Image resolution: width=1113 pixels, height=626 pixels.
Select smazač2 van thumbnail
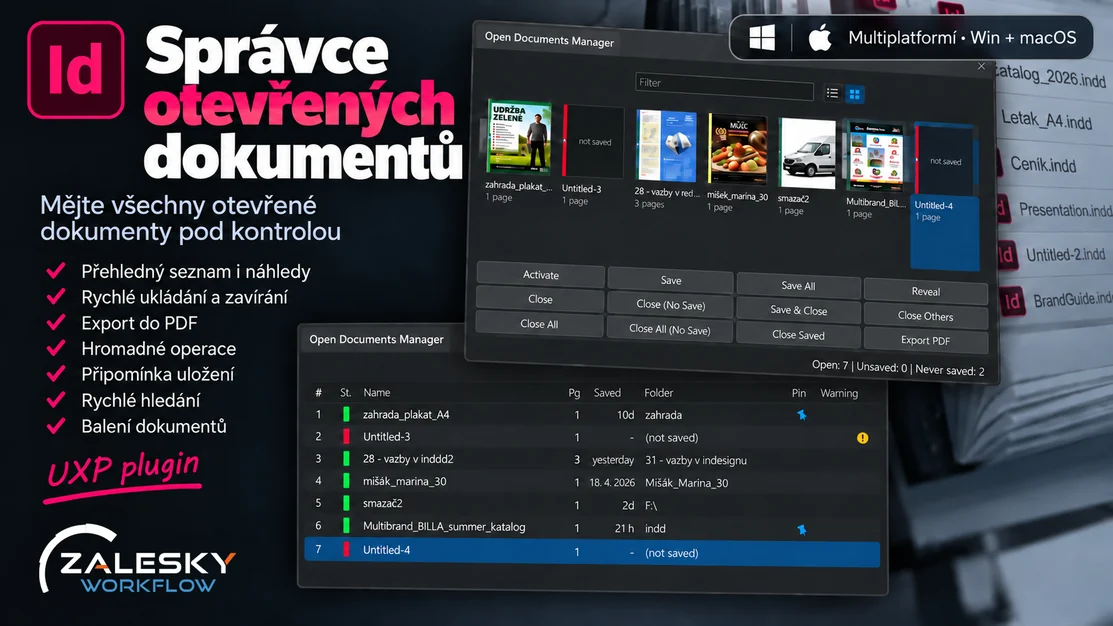[x=807, y=153]
